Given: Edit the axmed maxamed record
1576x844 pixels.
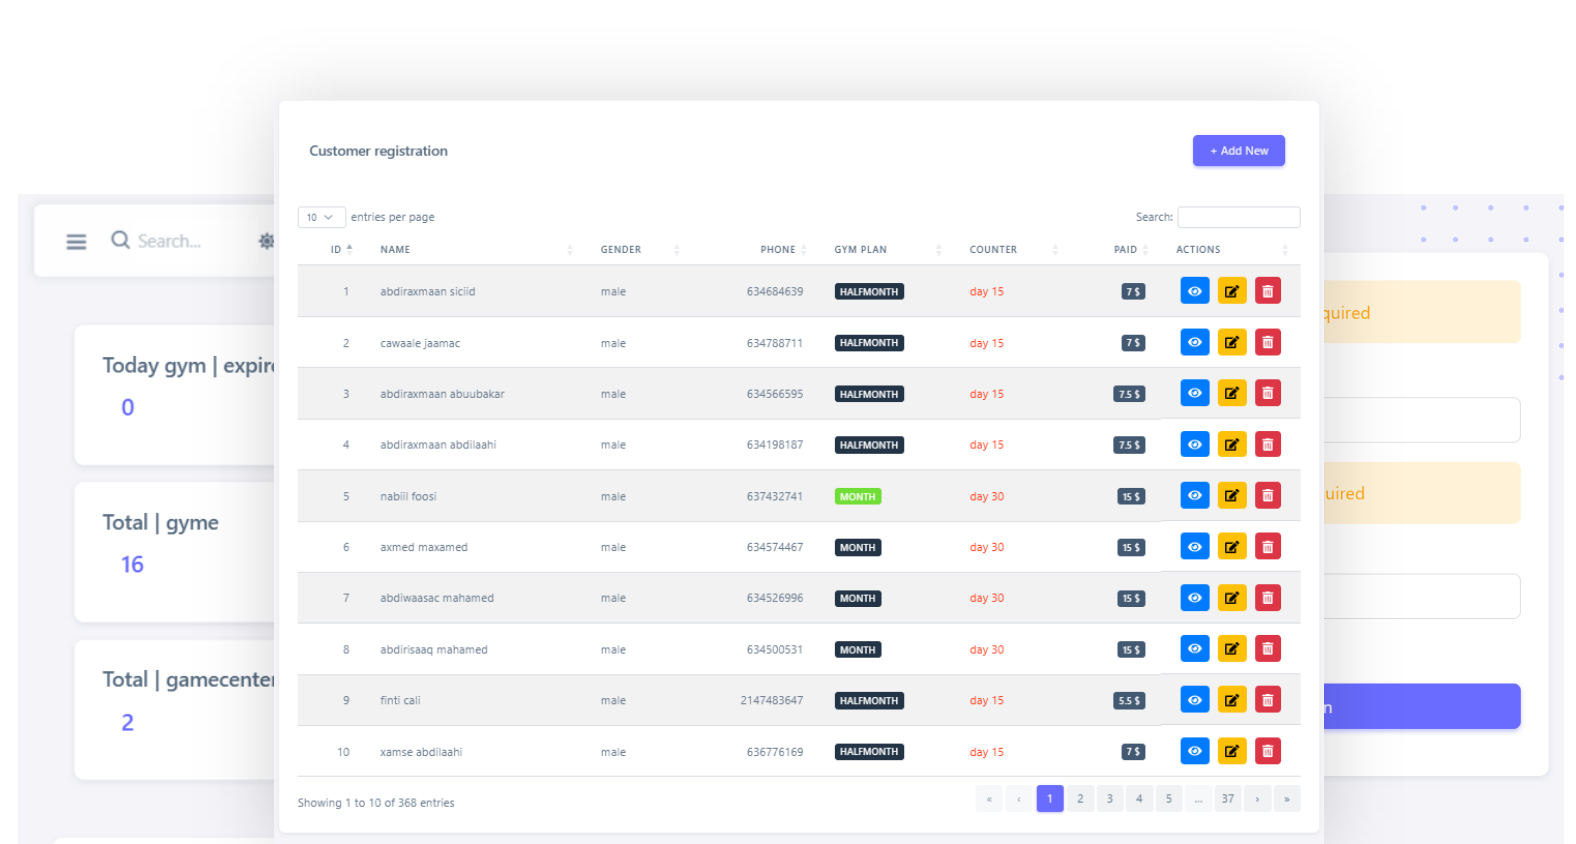Looking at the screenshot, I should pyautogui.click(x=1232, y=546).
